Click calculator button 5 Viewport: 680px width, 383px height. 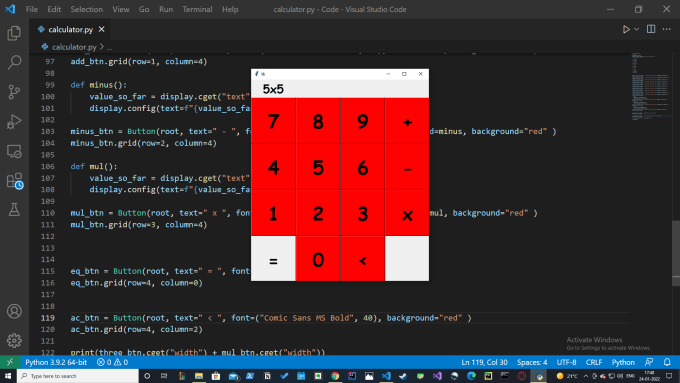coord(318,167)
